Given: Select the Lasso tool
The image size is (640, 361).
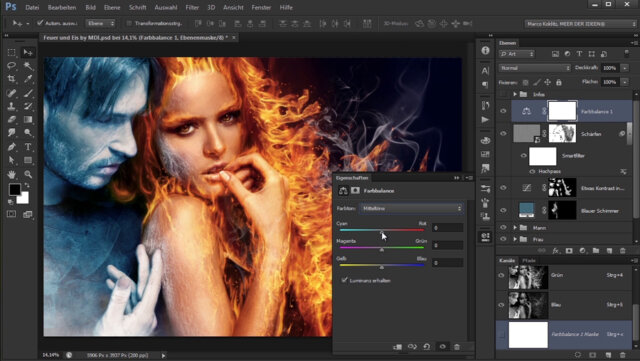Looking at the screenshot, I should click(x=11, y=66).
